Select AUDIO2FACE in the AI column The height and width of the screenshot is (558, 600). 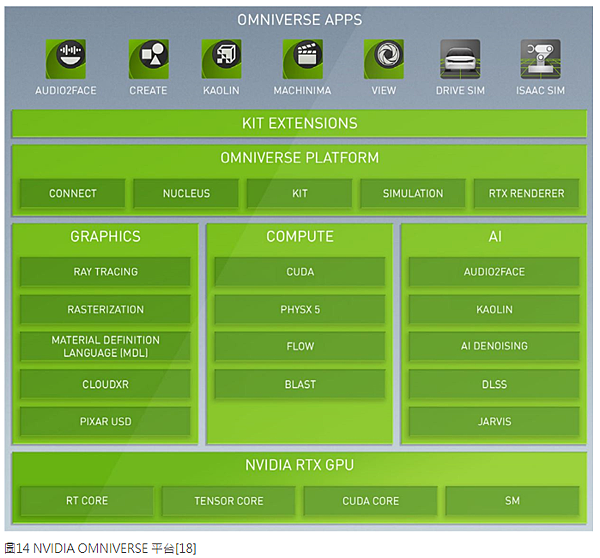[494, 272]
